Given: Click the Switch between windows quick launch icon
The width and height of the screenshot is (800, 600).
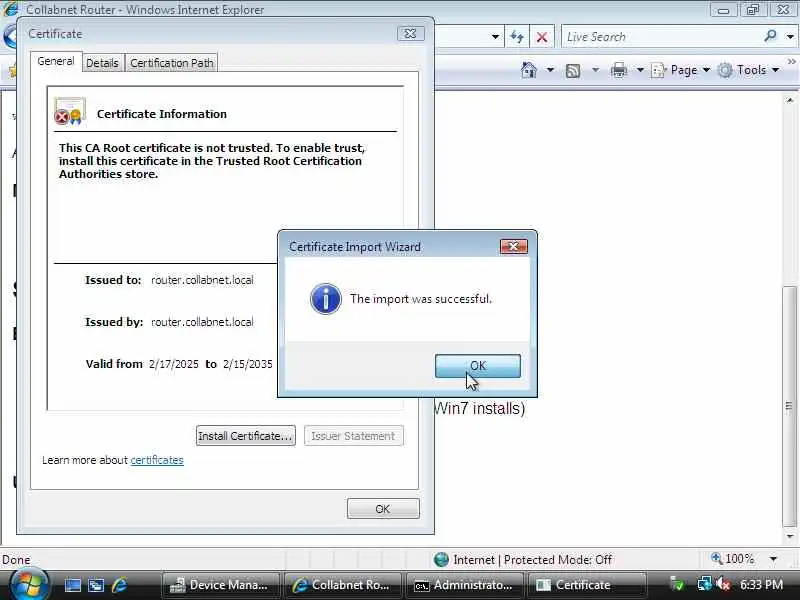Looking at the screenshot, I should [x=96, y=585].
